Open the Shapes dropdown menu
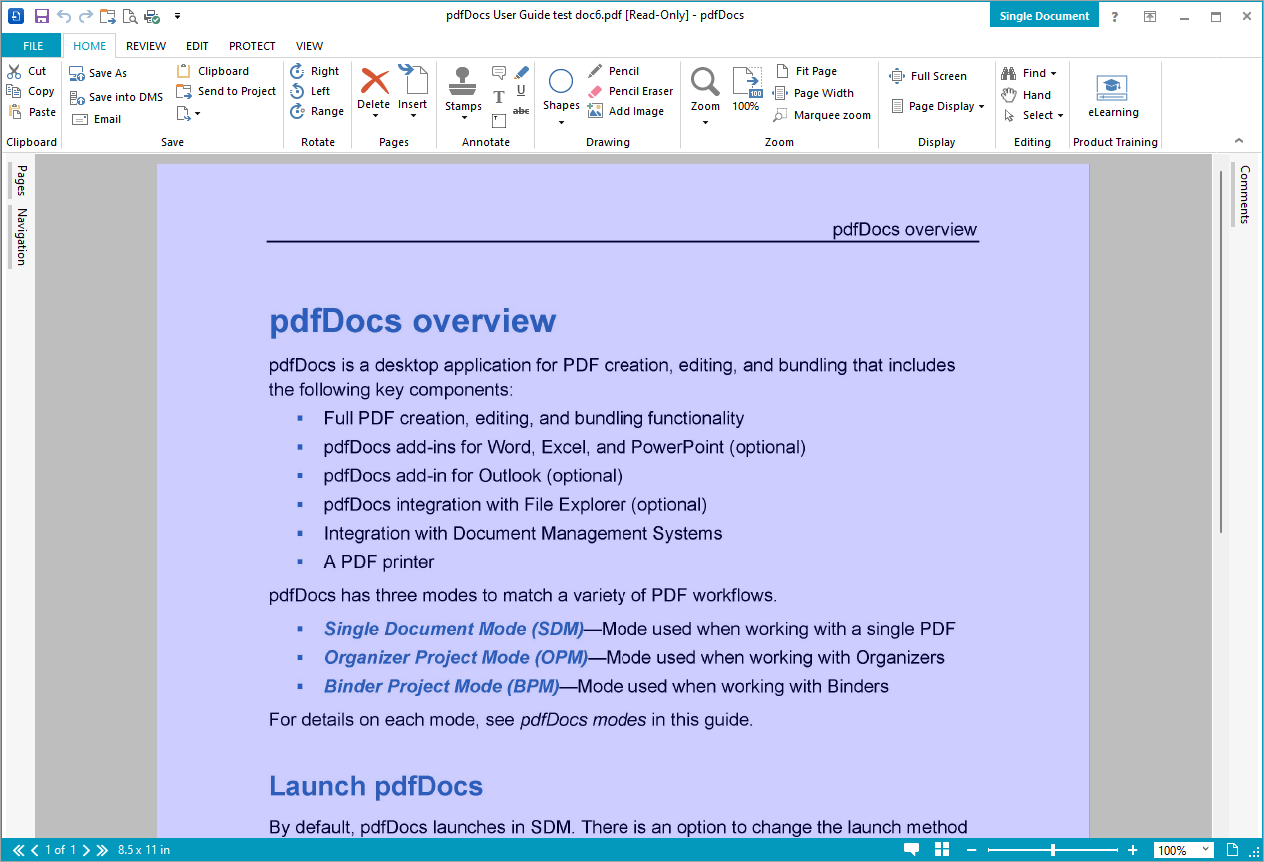Image resolution: width=1264 pixels, height=862 pixels. click(x=561, y=95)
